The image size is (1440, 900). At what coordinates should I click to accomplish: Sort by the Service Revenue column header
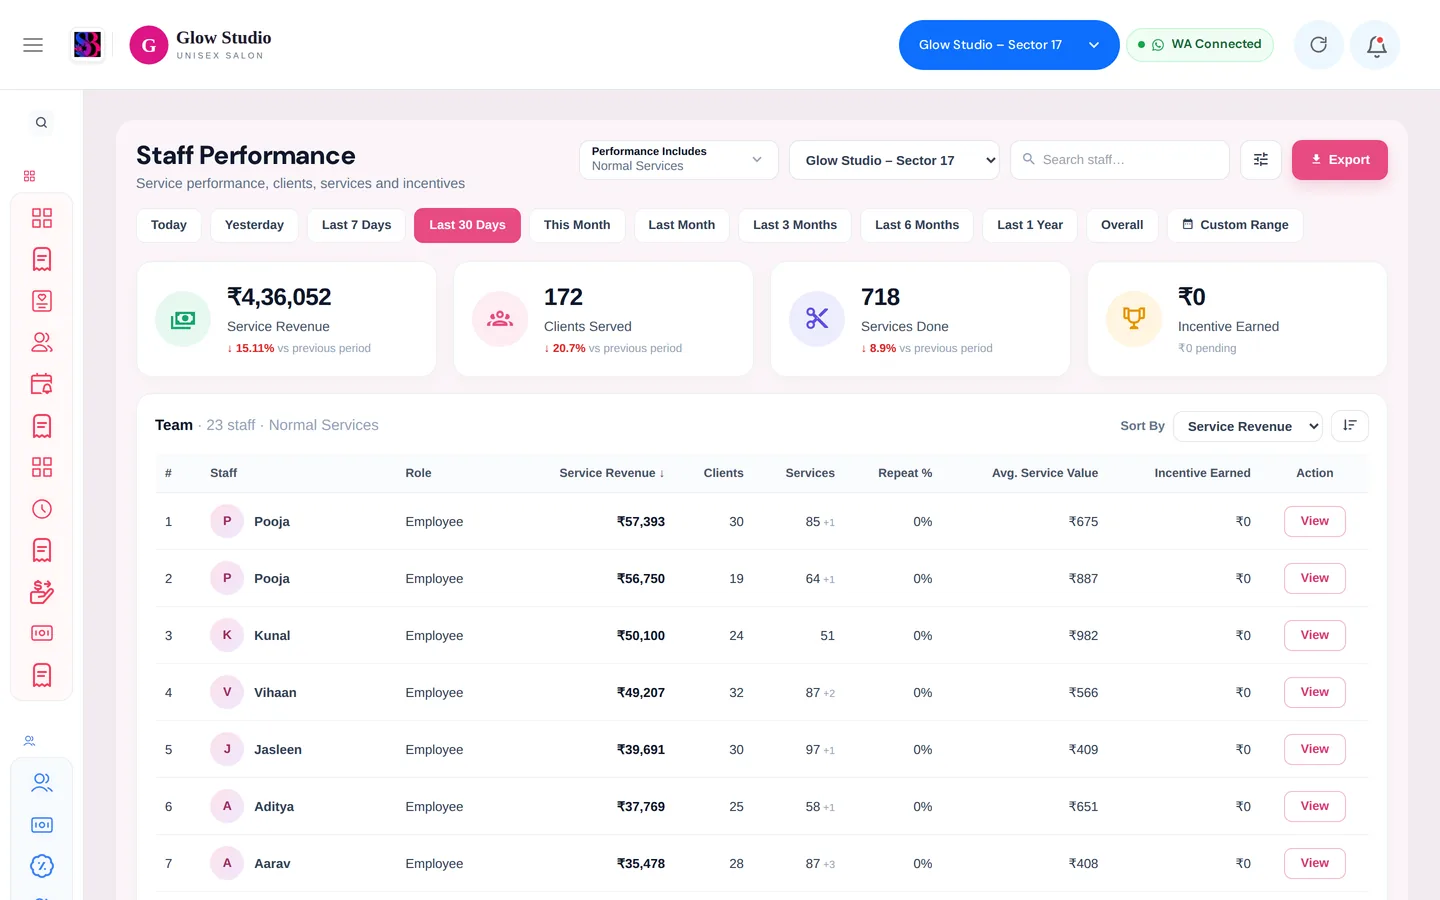point(612,473)
